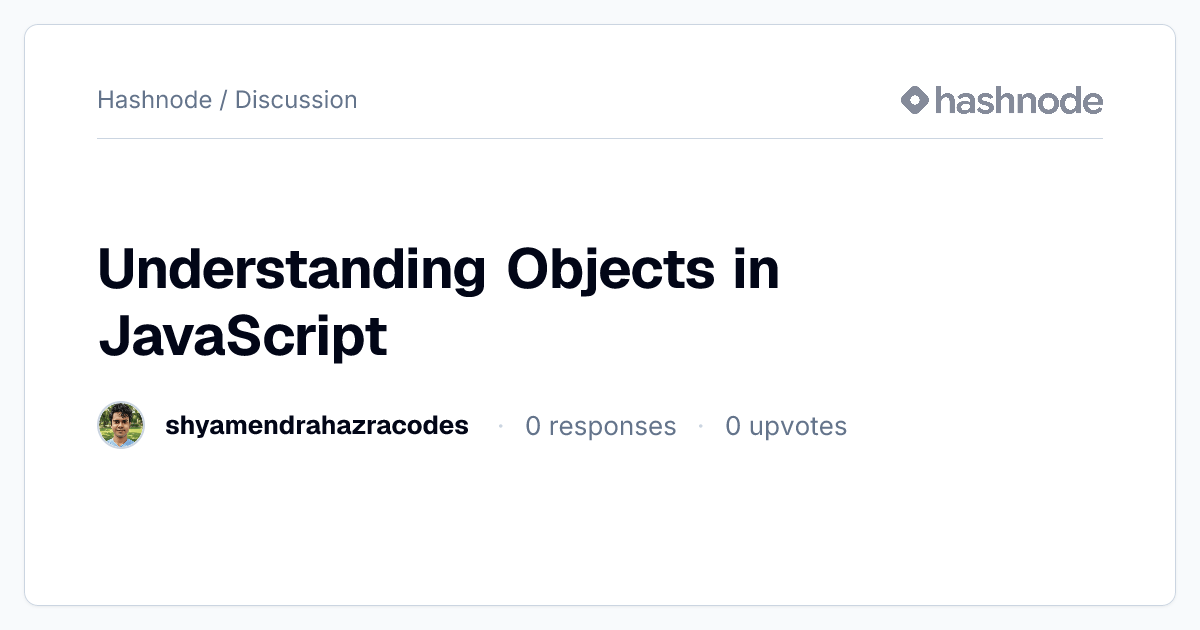Click the dot separator before 0 upvotes
Viewport: 1200px width, 630px height.
point(701,427)
